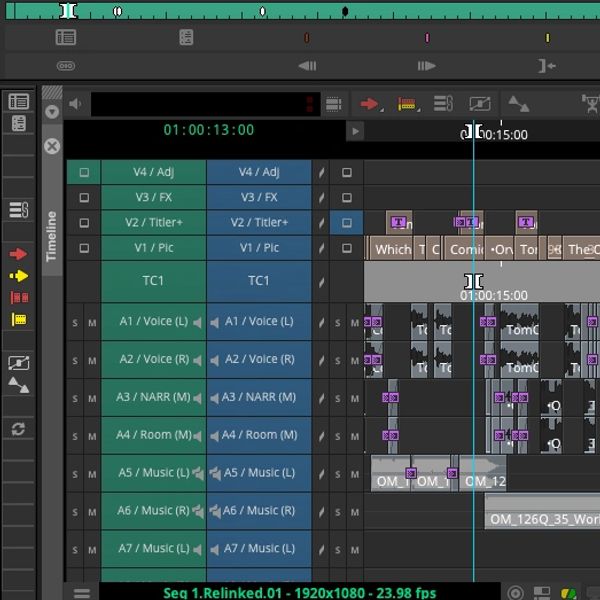This screenshot has height=600, width=600.
Task: Click the TomC audio clip on A1
Action: [520, 322]
